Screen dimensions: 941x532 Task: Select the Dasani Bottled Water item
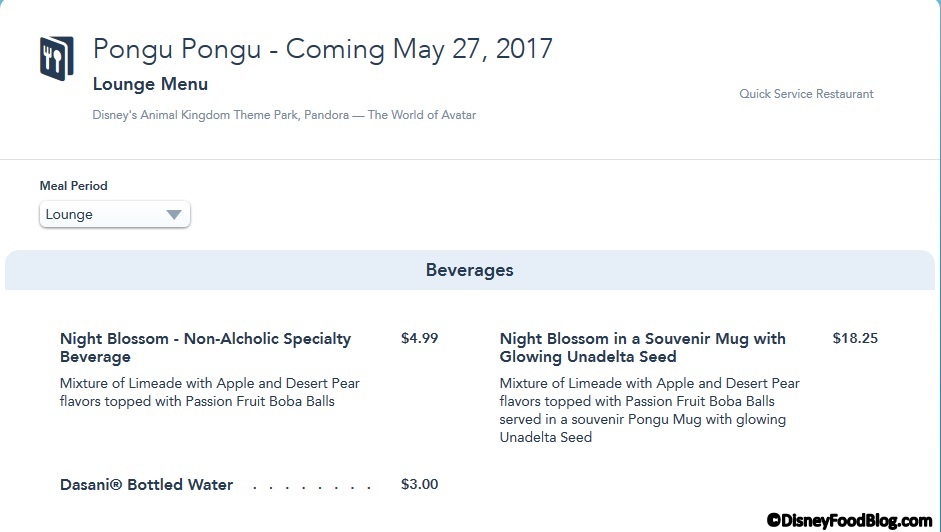[x=146, y=485]
